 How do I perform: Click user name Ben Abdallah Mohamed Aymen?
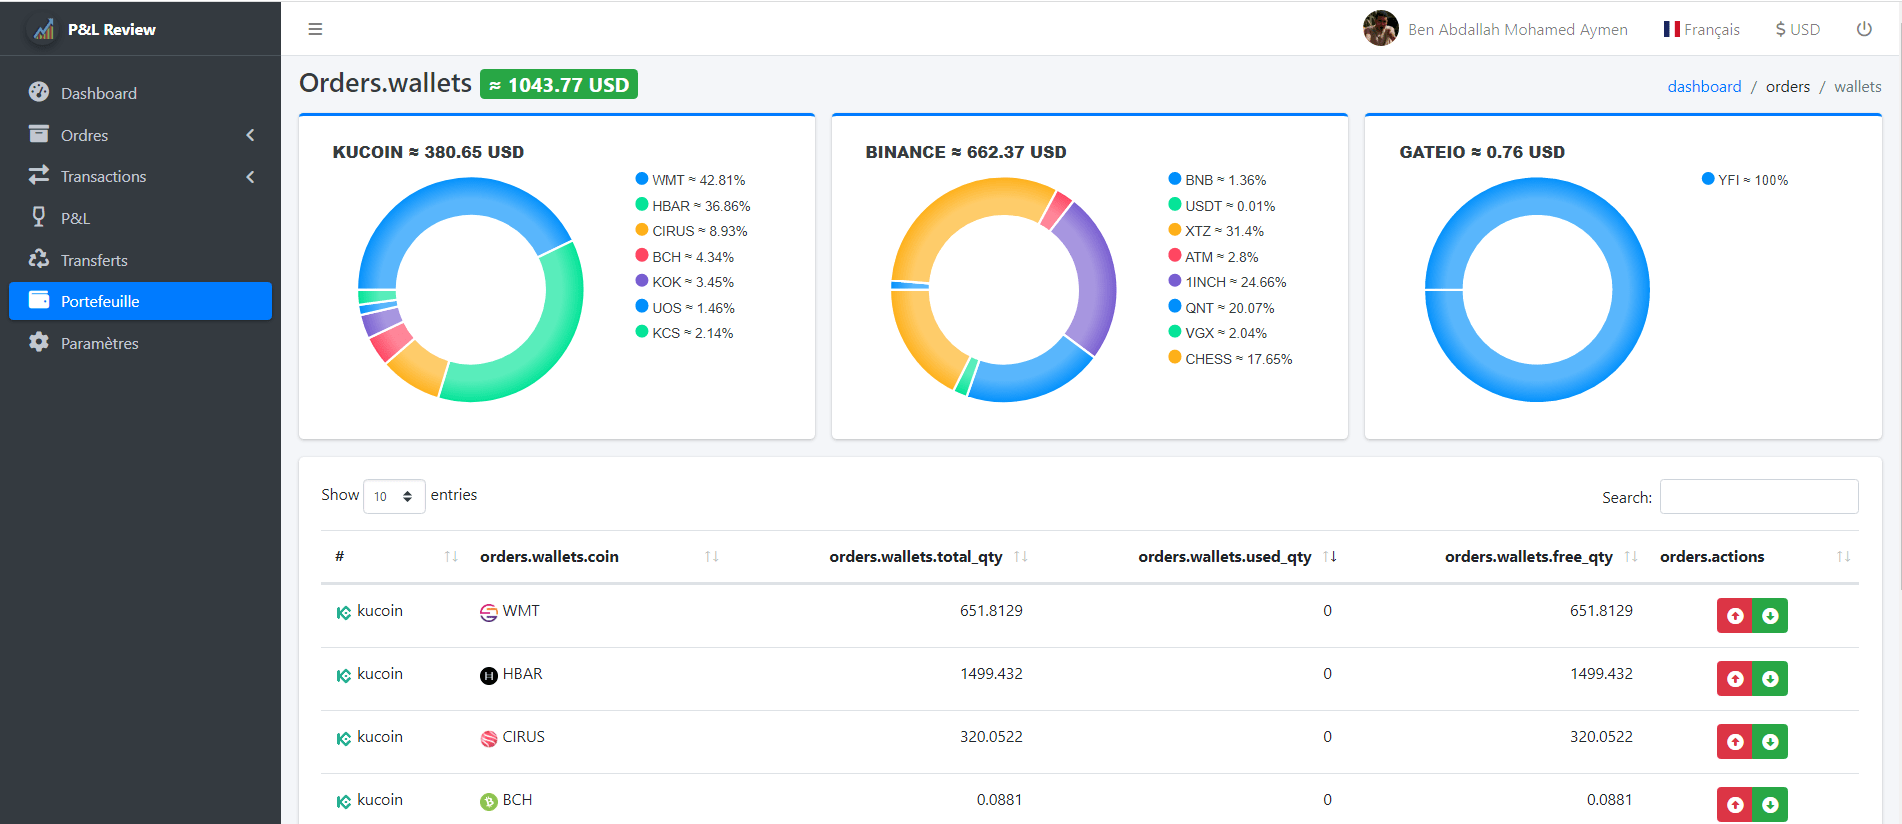coord(1518,29)
